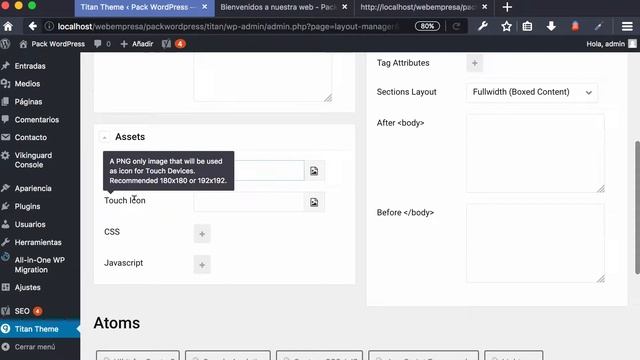Select Titan Theme in the sidebar
The image size is (640, 360).
coord(36,329)
